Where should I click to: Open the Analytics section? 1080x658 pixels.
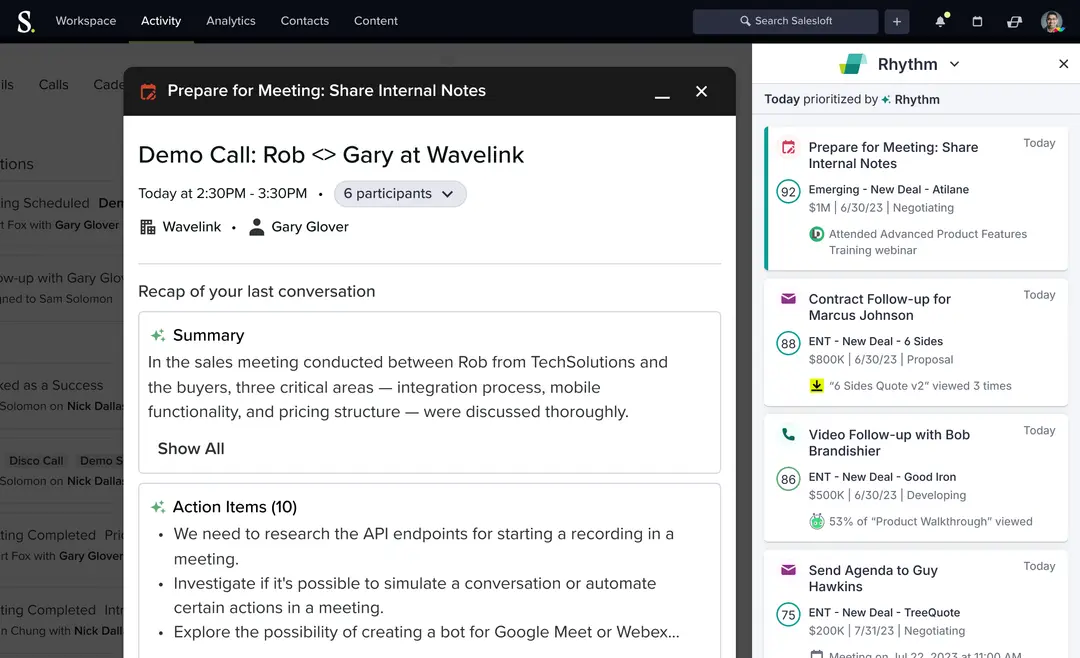point(231,21)
